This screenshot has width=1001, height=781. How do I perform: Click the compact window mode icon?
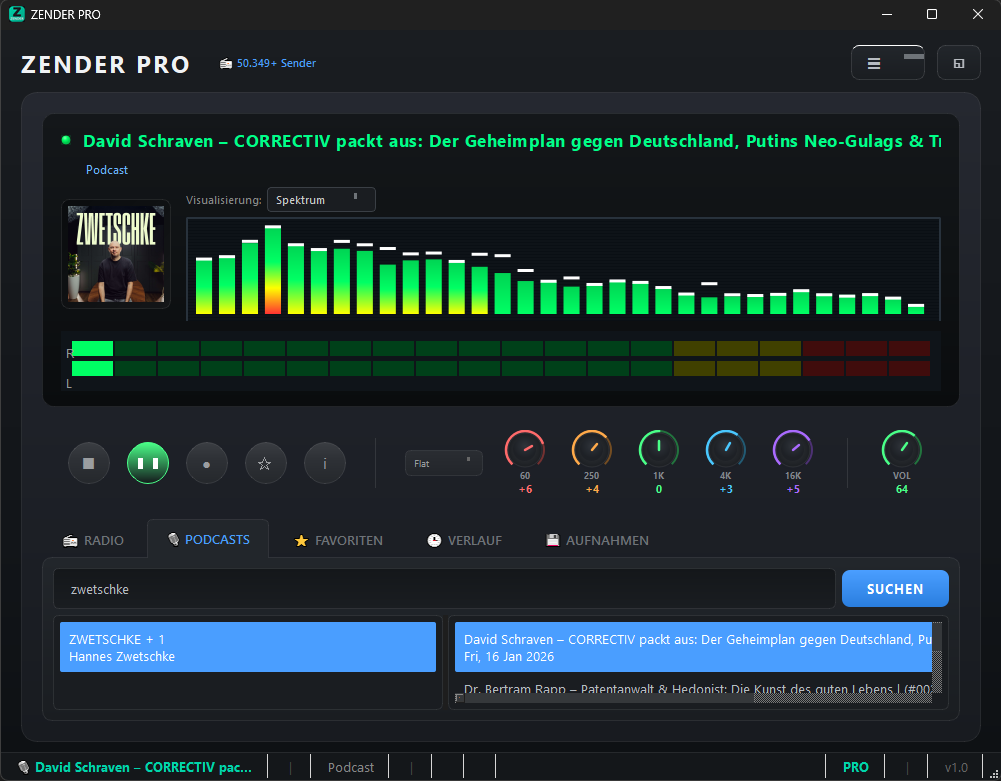click(x=958, y=63)
